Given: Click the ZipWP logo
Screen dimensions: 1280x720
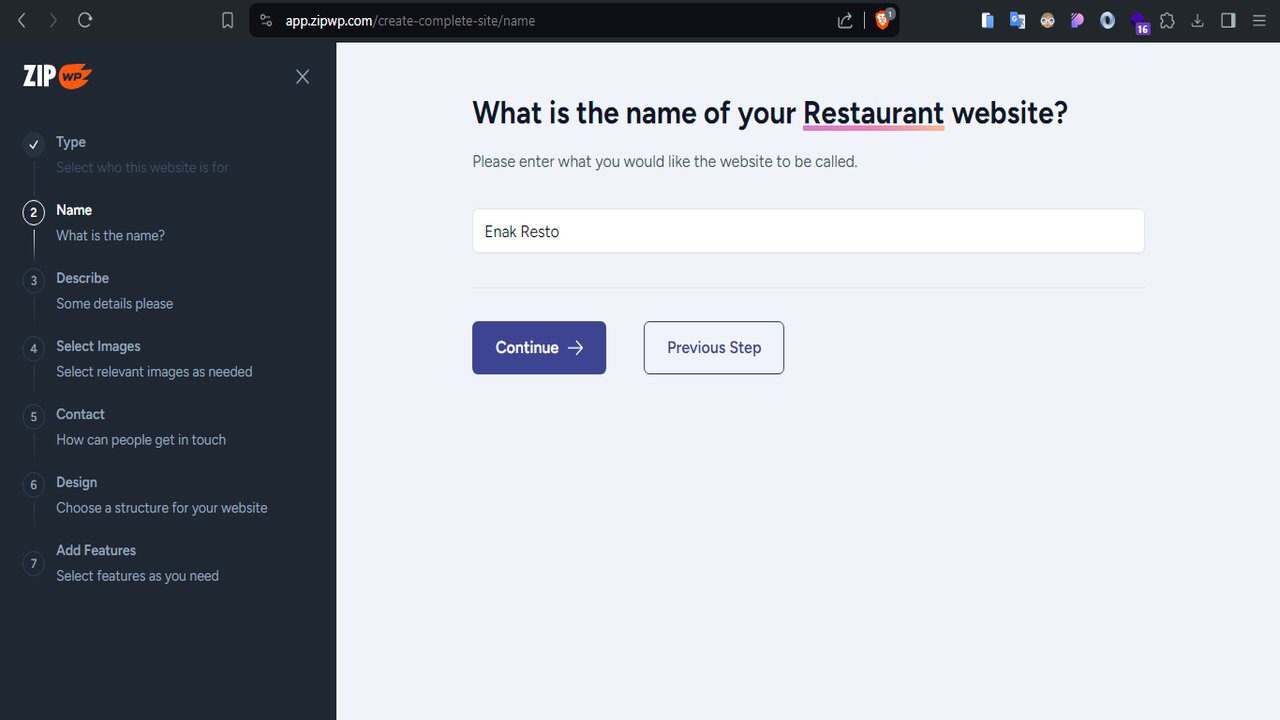Looking at the screenshot, I should (58, 76).
